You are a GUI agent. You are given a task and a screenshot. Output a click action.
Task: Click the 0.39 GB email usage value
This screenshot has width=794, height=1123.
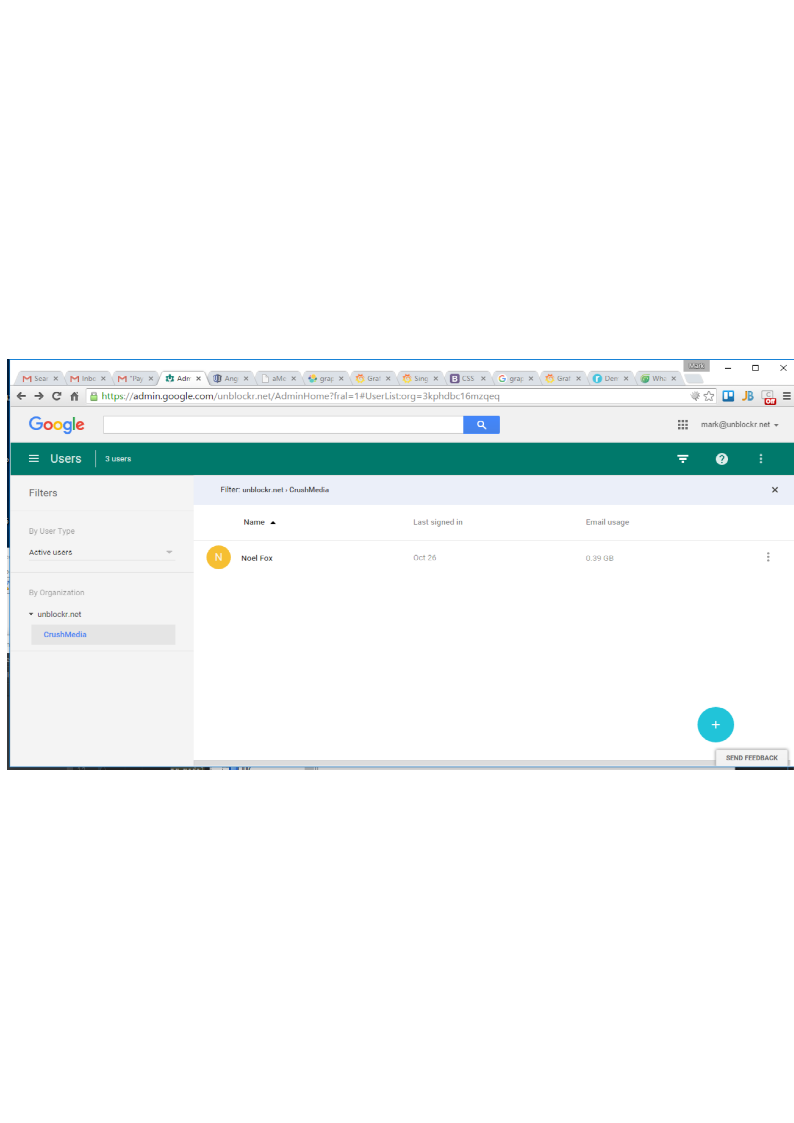coord(599,558)
